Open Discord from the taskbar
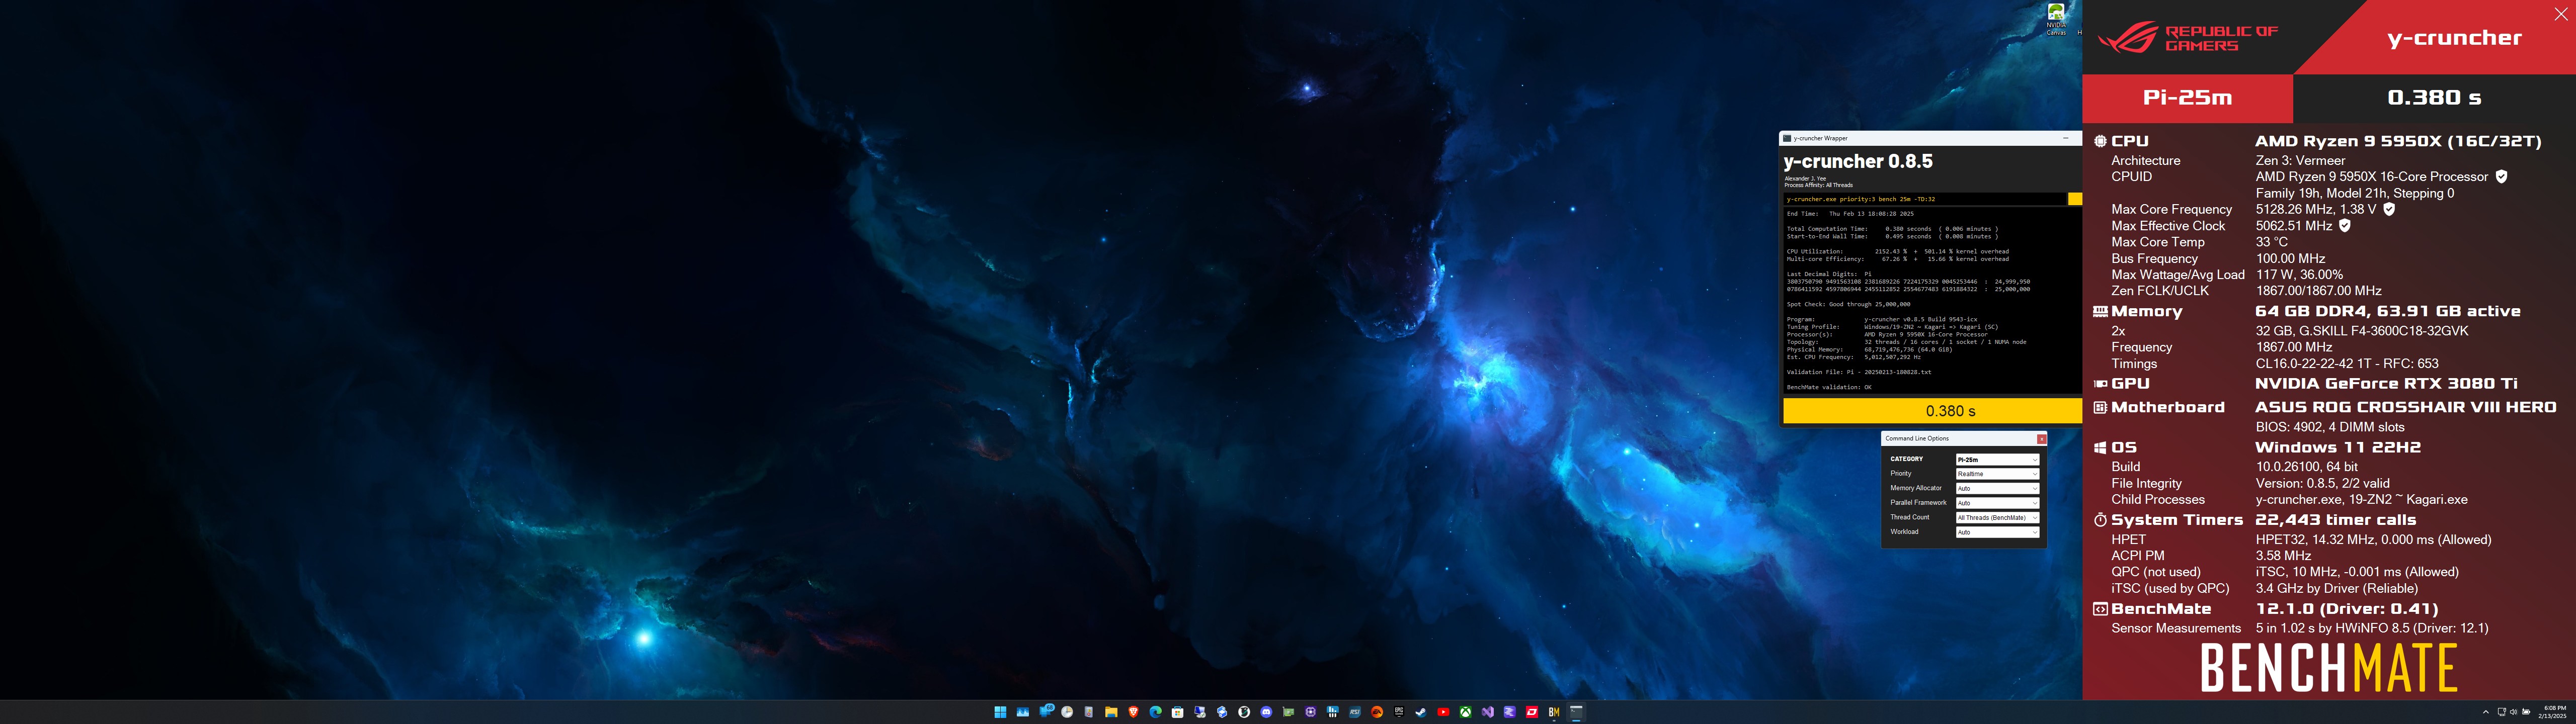Viewport: 2576px width, 724px height. 1266,712
